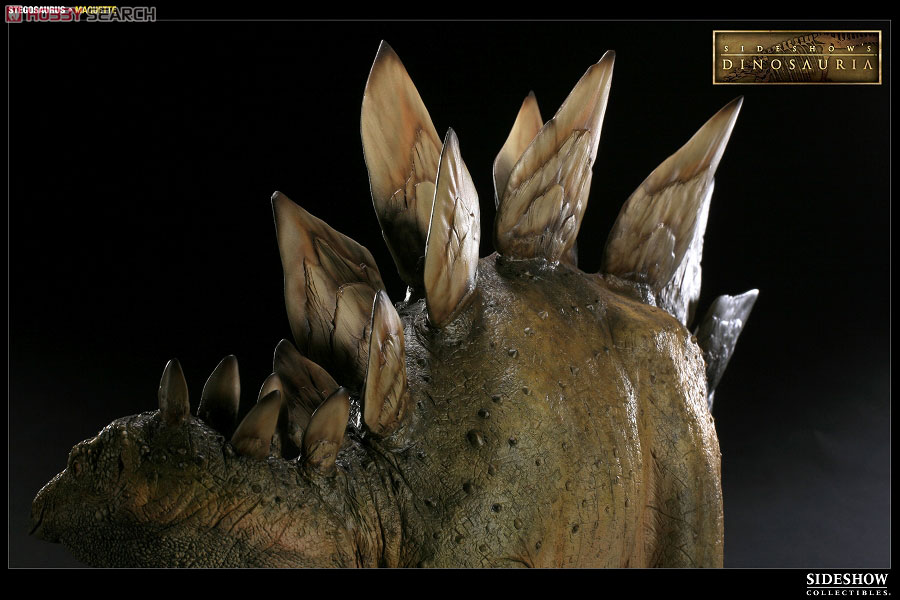Click the Sideshow's Dinosauria gold logo
Screen dimensions: 900x600
[x=797, y=57]
